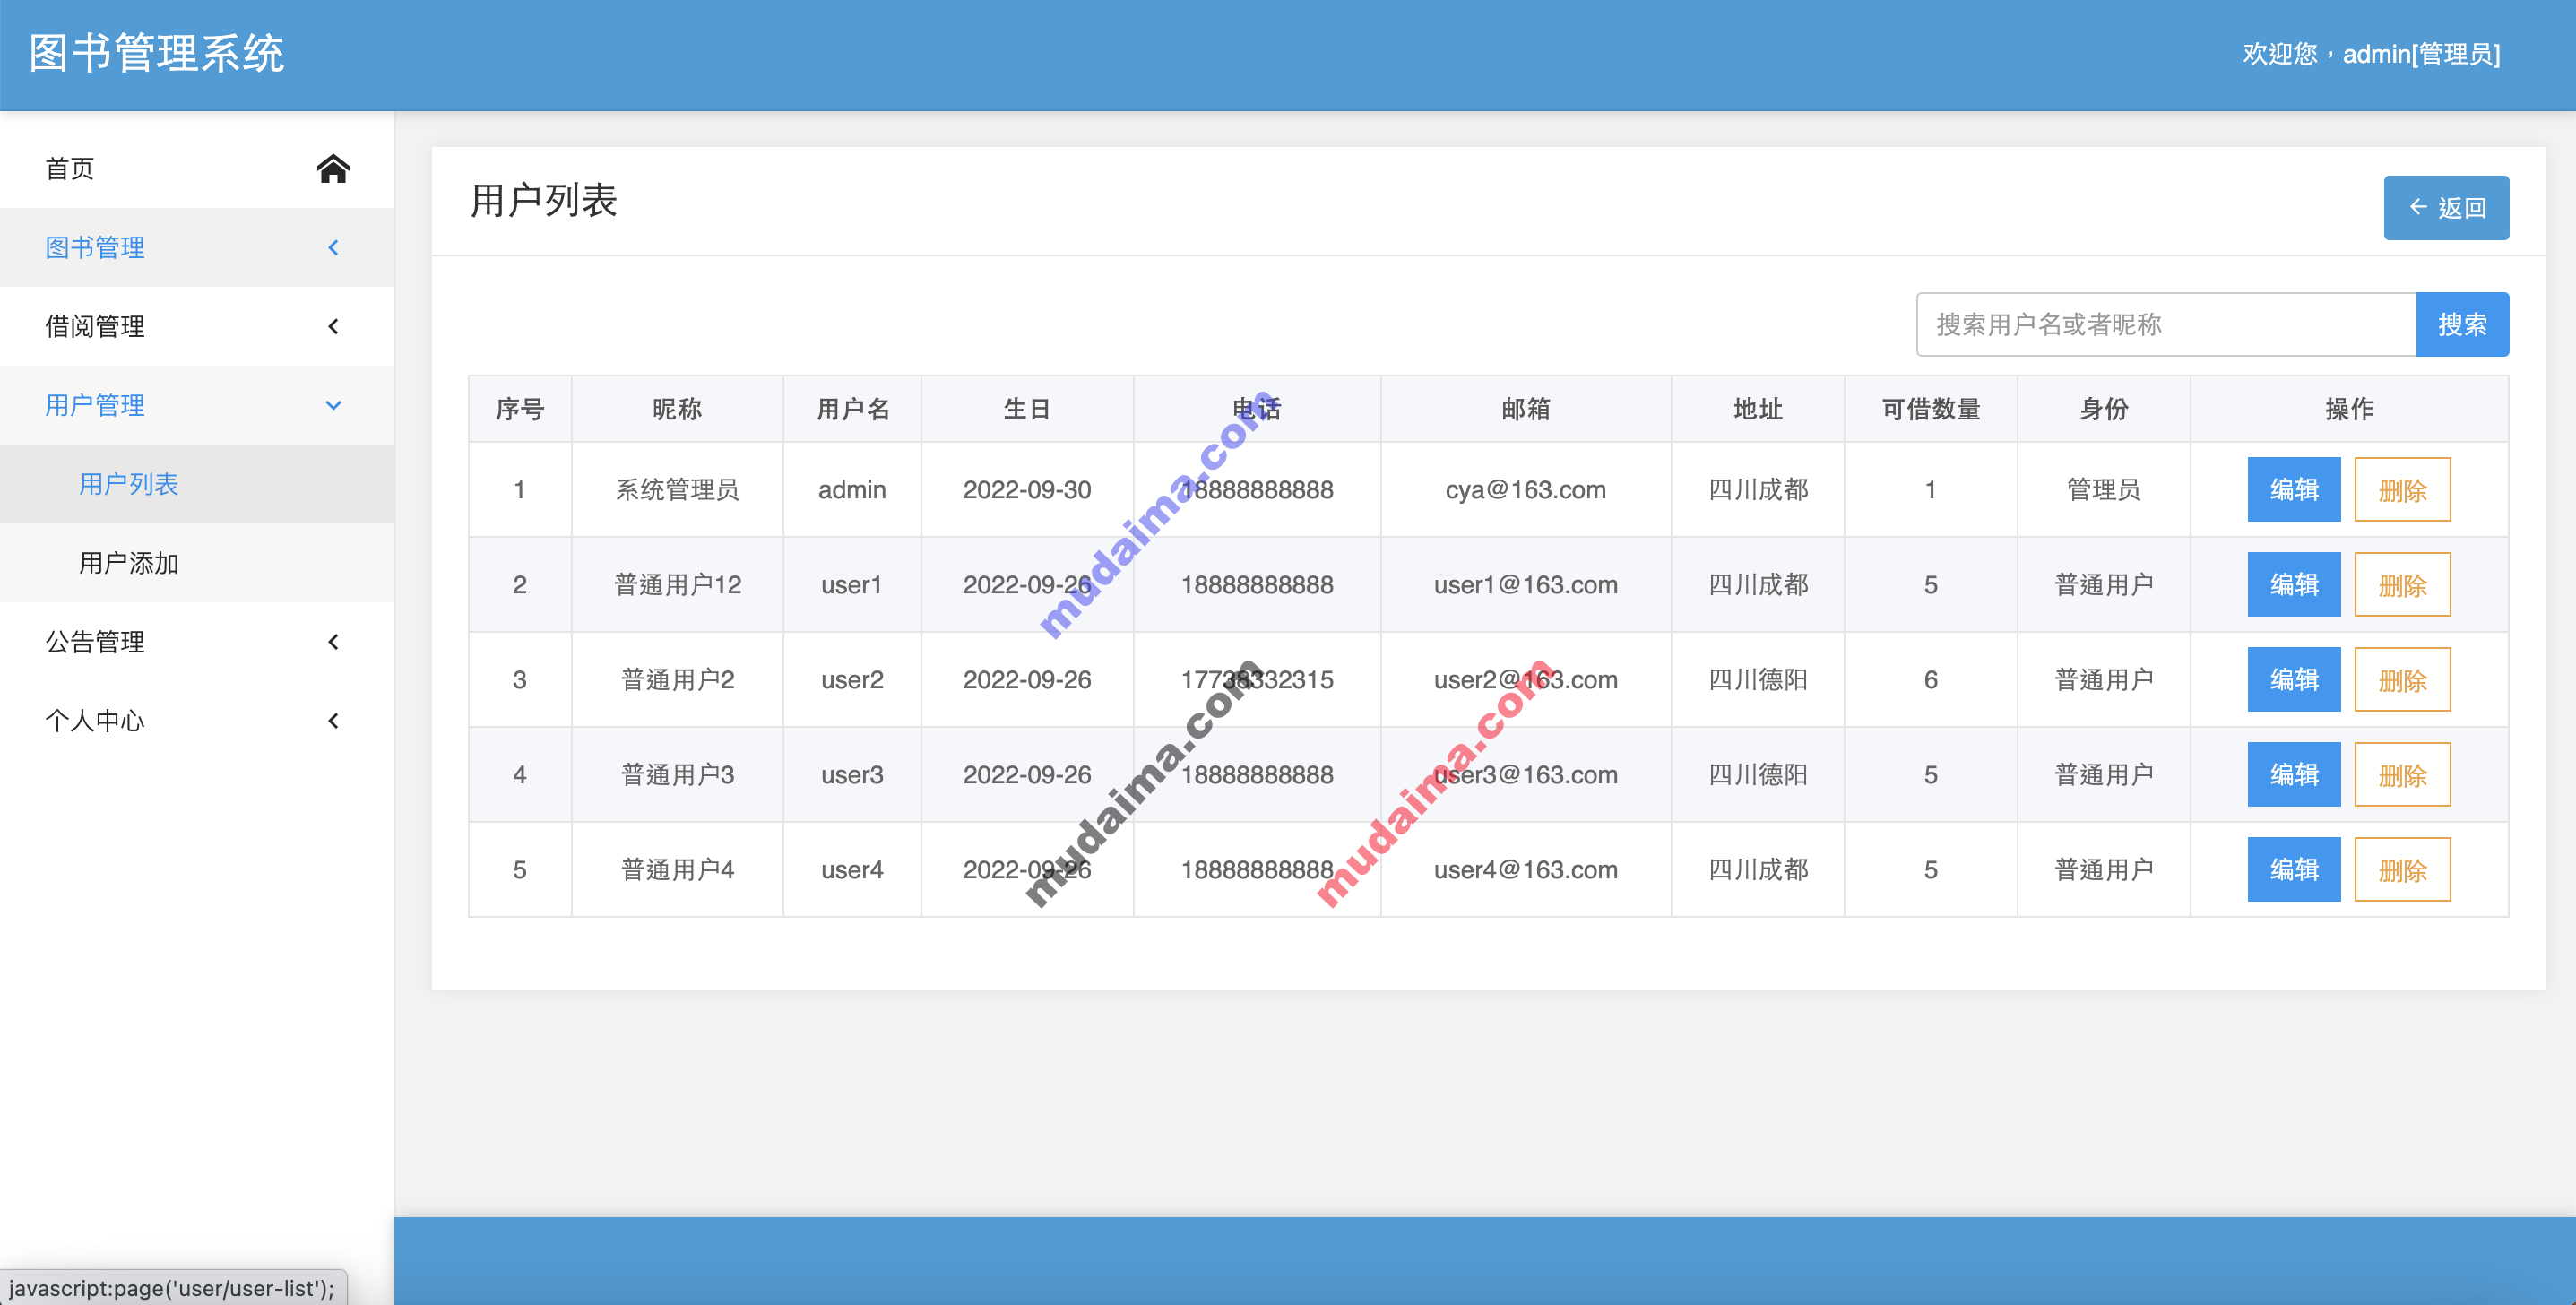Delete the user2 row
2576x1305 pixels.
2402,680
